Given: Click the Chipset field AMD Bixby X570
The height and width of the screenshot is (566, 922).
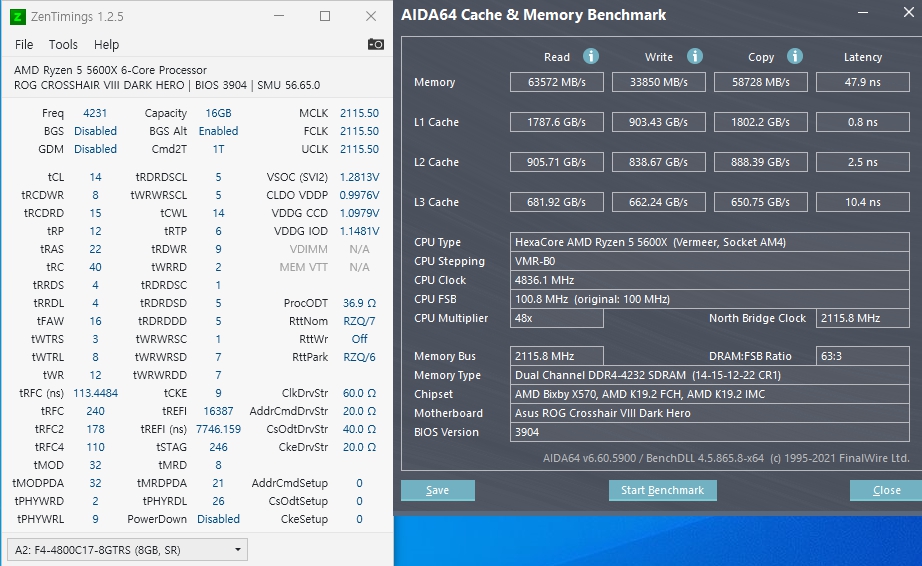Looking at the screenshot, I should point(710,394).
